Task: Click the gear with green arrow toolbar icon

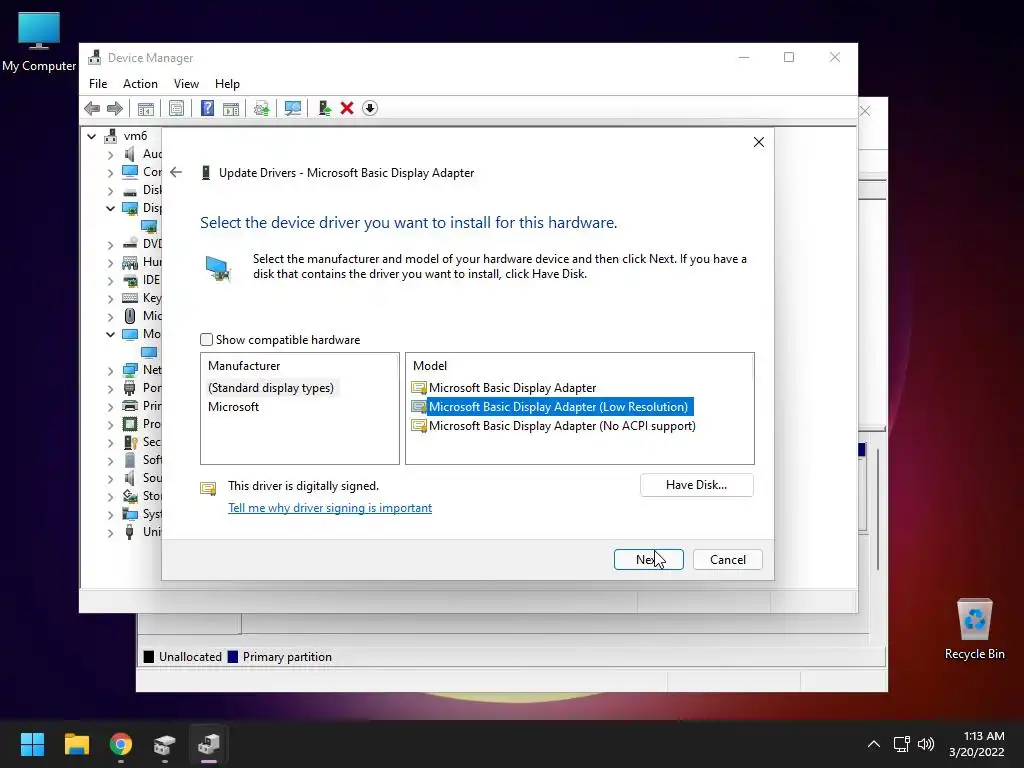Action: (261, 108)
